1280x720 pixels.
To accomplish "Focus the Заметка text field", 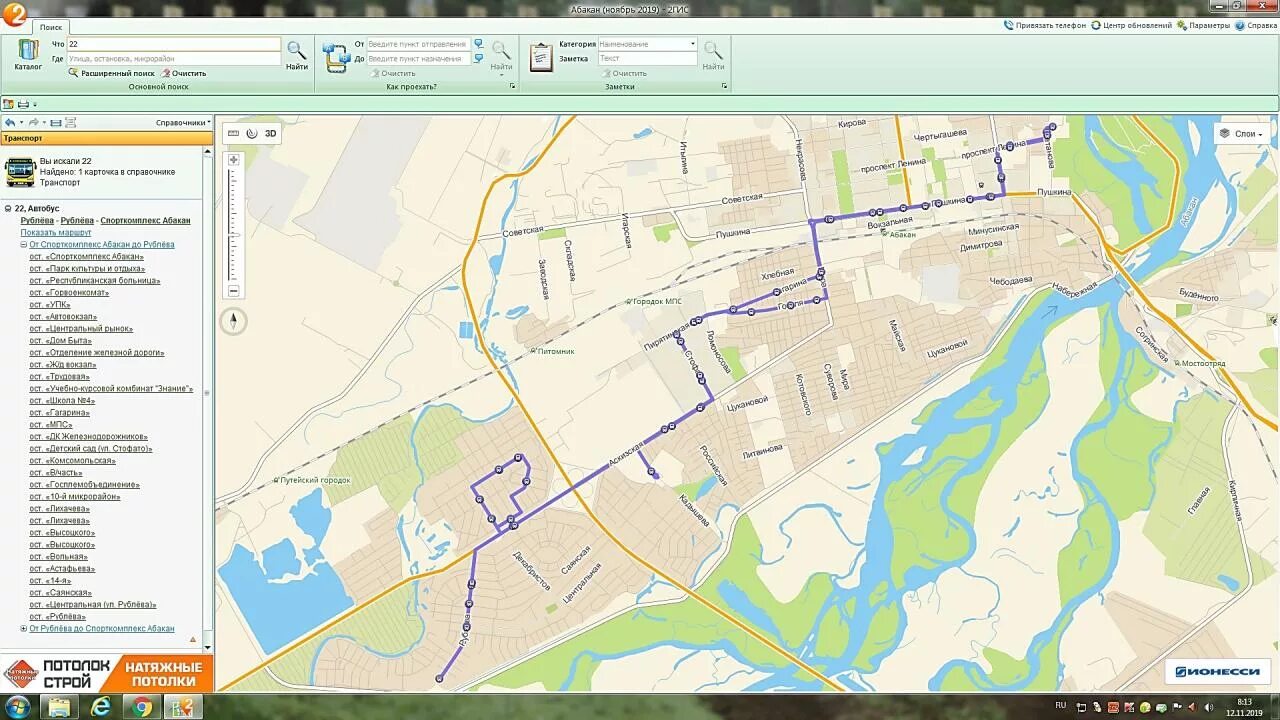I will (647, 58).
